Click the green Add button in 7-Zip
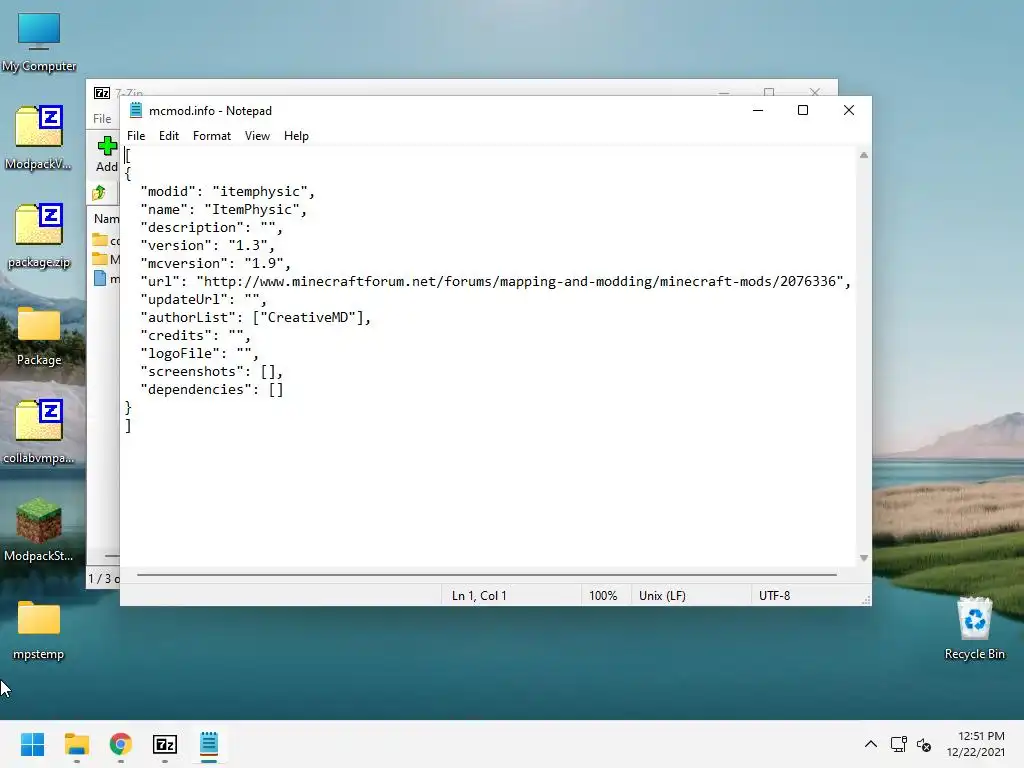This screenshot has width=1024, height=768. [x=106, y=154]
